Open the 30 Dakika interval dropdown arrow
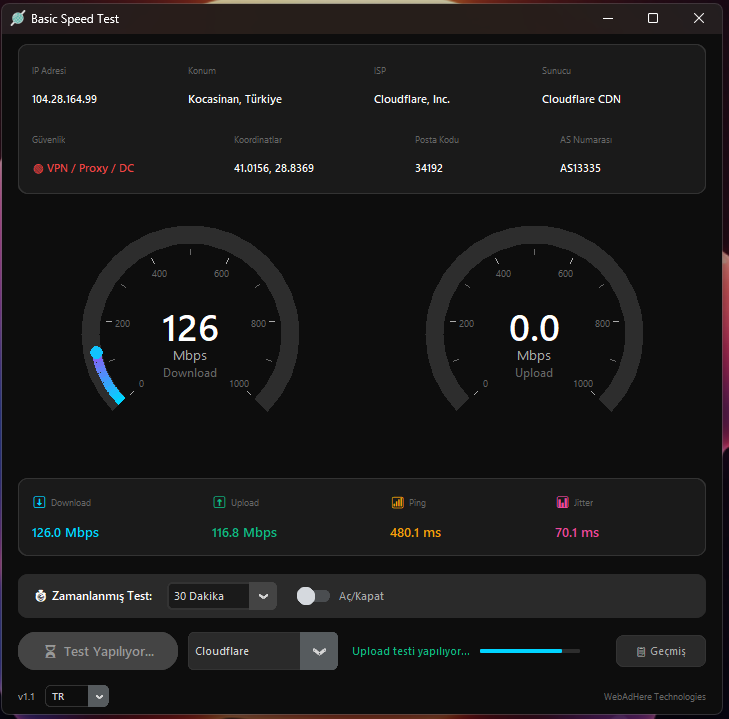Image resolution: width=729 pixels, height=719 pixels. [x=263, y=596]
